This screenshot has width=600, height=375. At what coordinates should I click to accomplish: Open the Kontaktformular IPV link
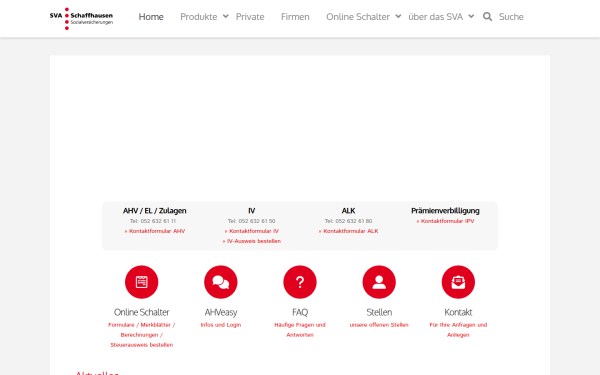[445, 221]
